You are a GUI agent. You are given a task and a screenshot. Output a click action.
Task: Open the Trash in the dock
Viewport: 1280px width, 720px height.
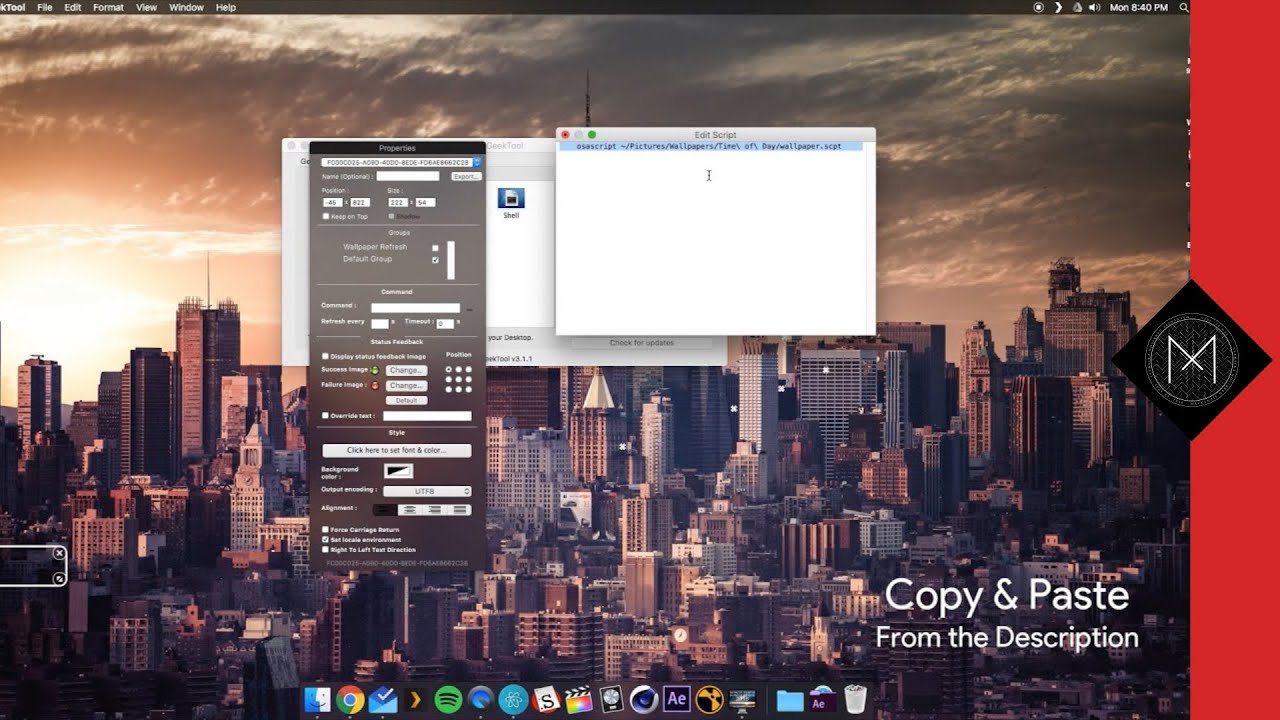coord(855,699)
